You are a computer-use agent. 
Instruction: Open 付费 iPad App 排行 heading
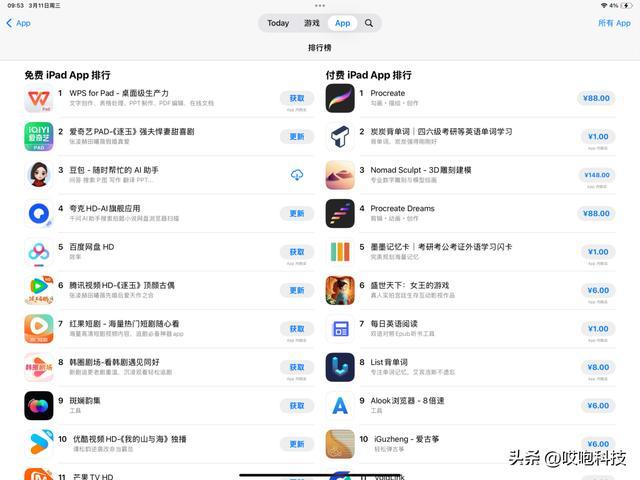pyautogui.click(x=369, y=75)
